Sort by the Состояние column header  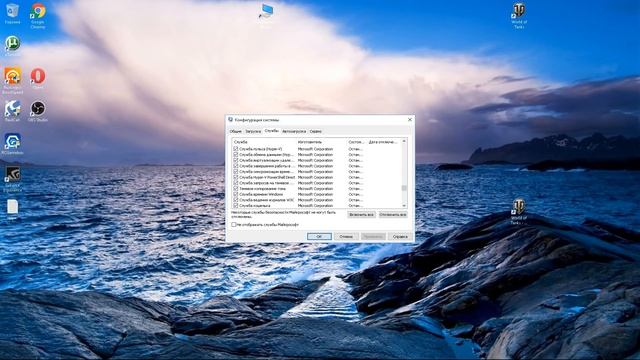tap(357, 142)
